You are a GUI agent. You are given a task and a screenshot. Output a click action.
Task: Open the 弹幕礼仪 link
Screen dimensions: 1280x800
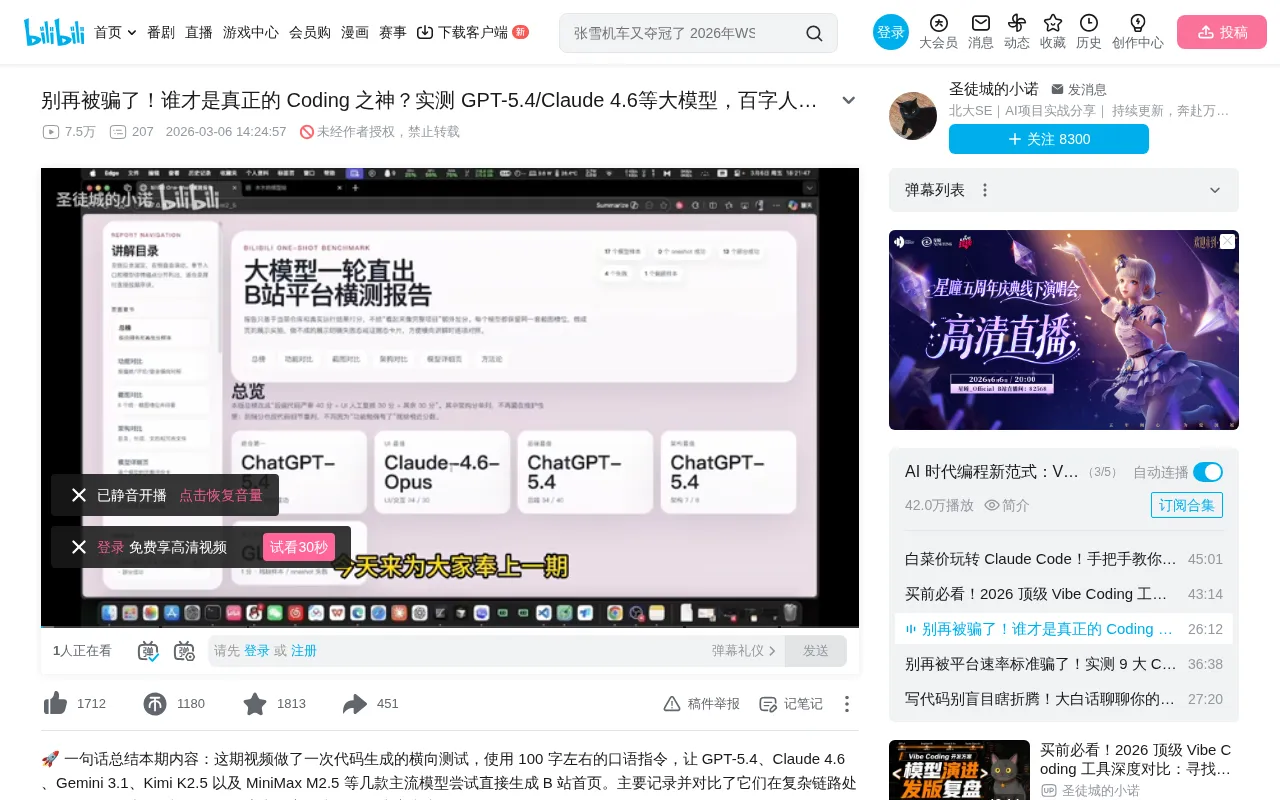(x=744, y=651)
